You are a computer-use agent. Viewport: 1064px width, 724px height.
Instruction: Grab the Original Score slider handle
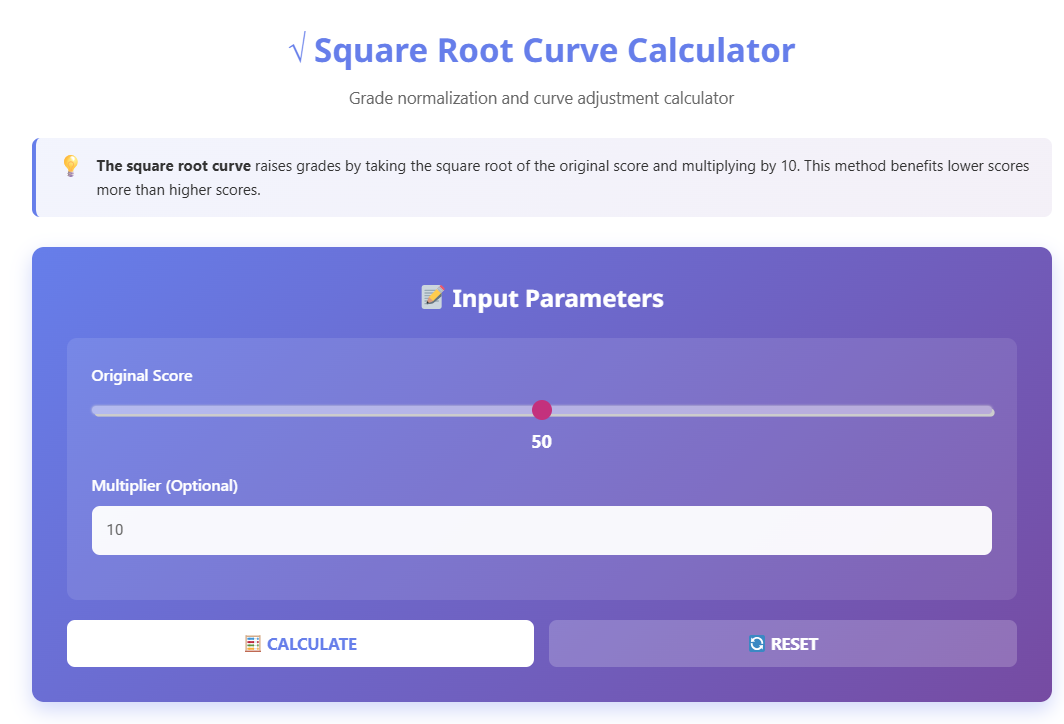542,410
